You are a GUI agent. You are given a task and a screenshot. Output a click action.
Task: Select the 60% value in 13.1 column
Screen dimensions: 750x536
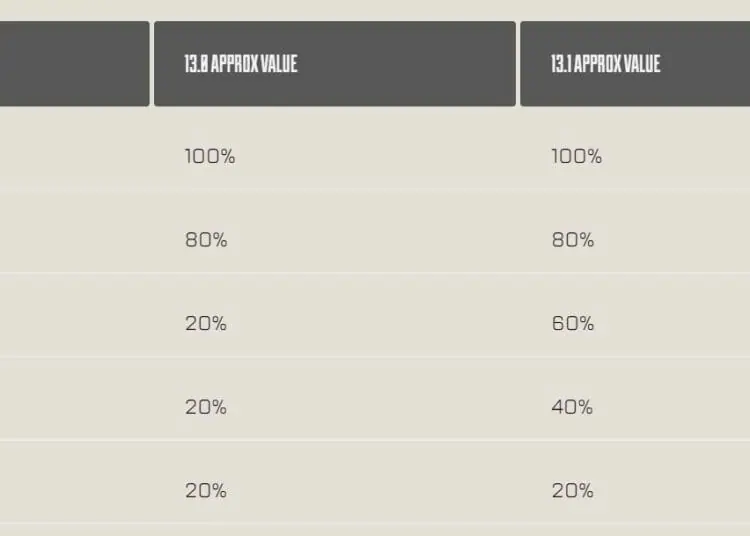573,324
